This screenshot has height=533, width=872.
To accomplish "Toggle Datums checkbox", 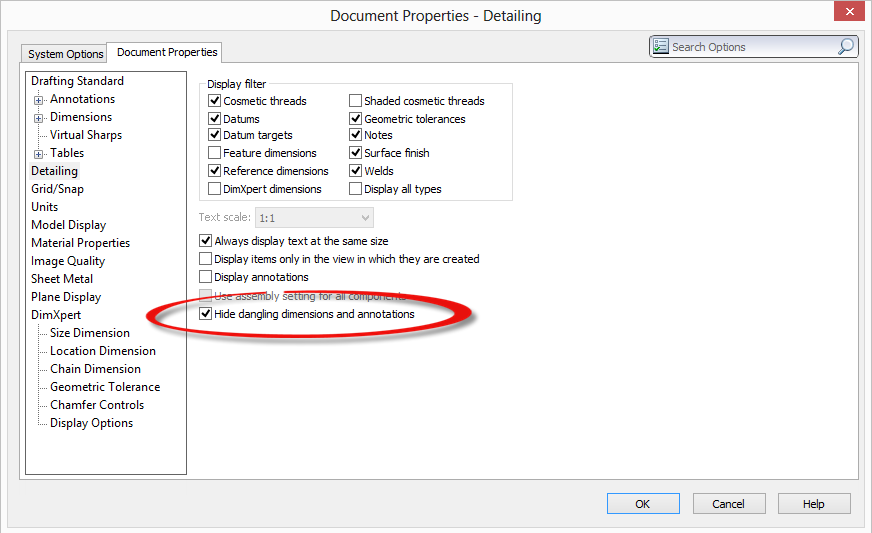I will [x=214, y=119].
